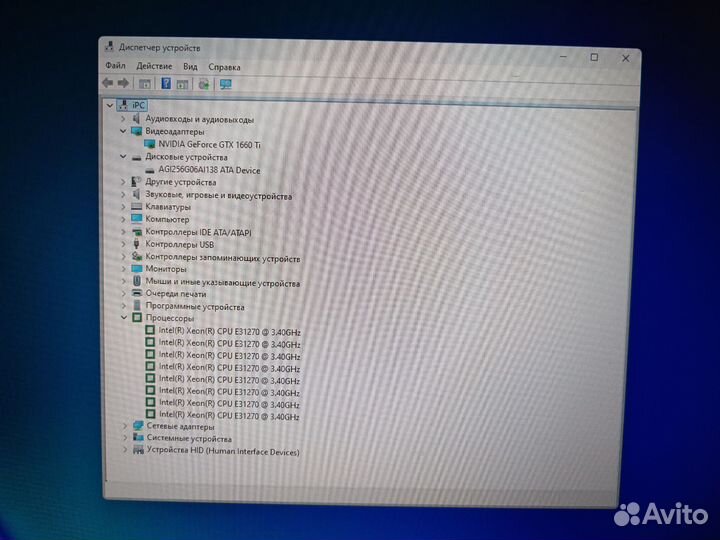The width and height of the screenshot is (720, 540).
Task: Select the iPC root label
Action: [x=138, y=105]
